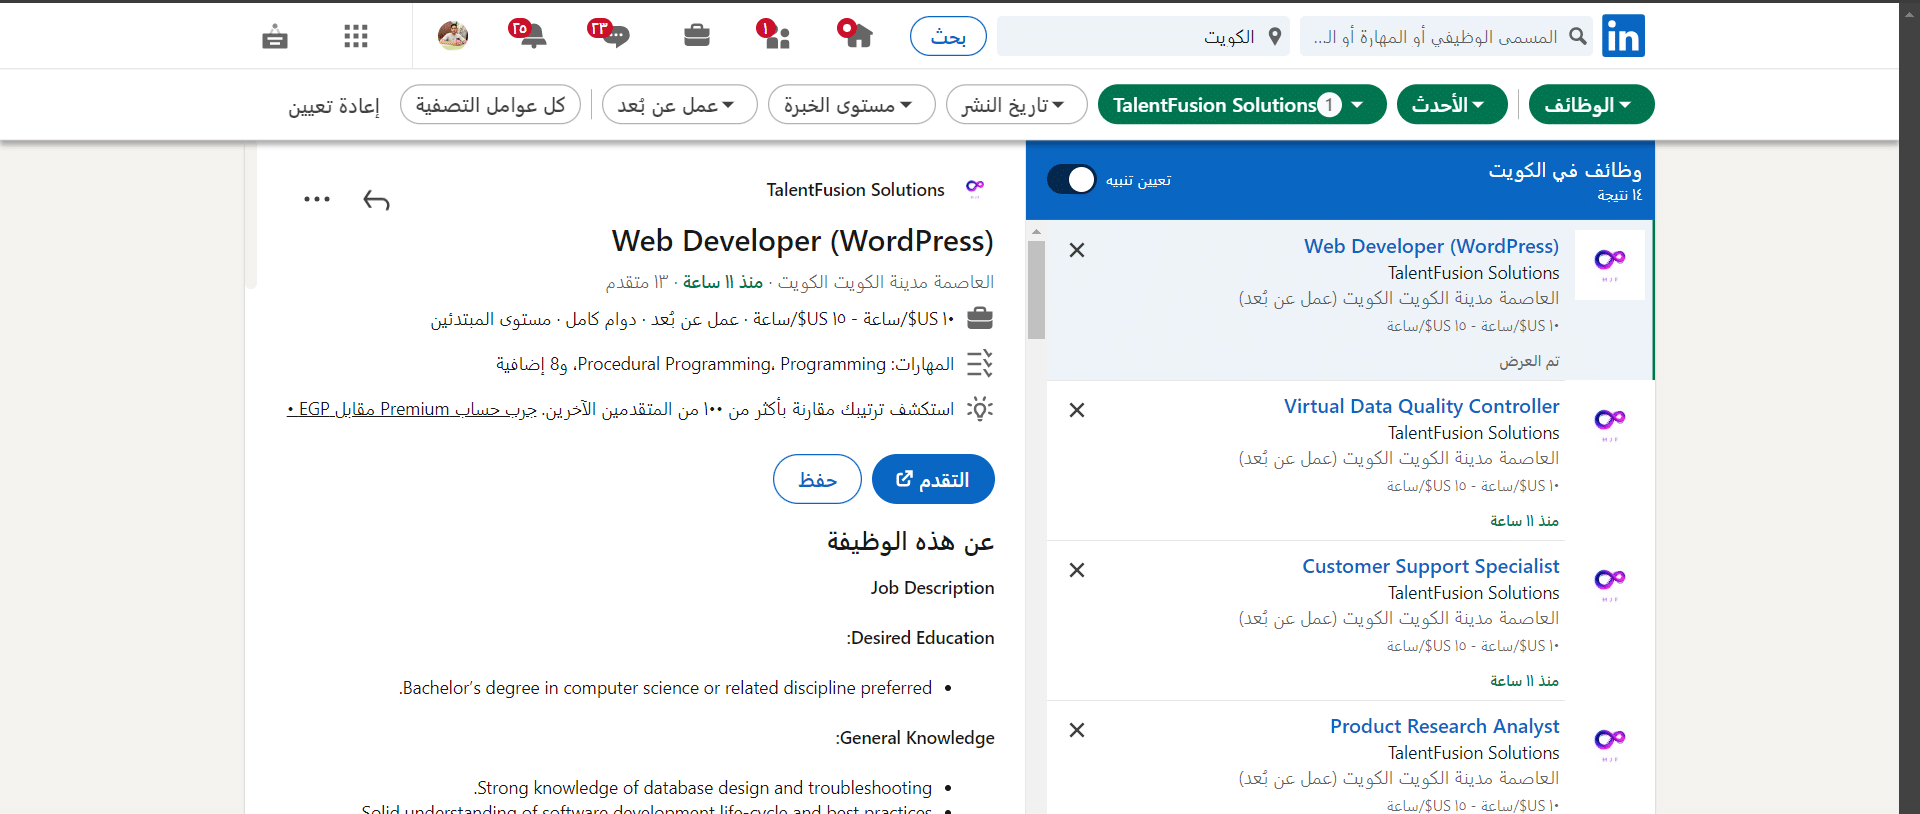
Task: Click the 'Desired Education:' heading text
Action: [920, 638]
